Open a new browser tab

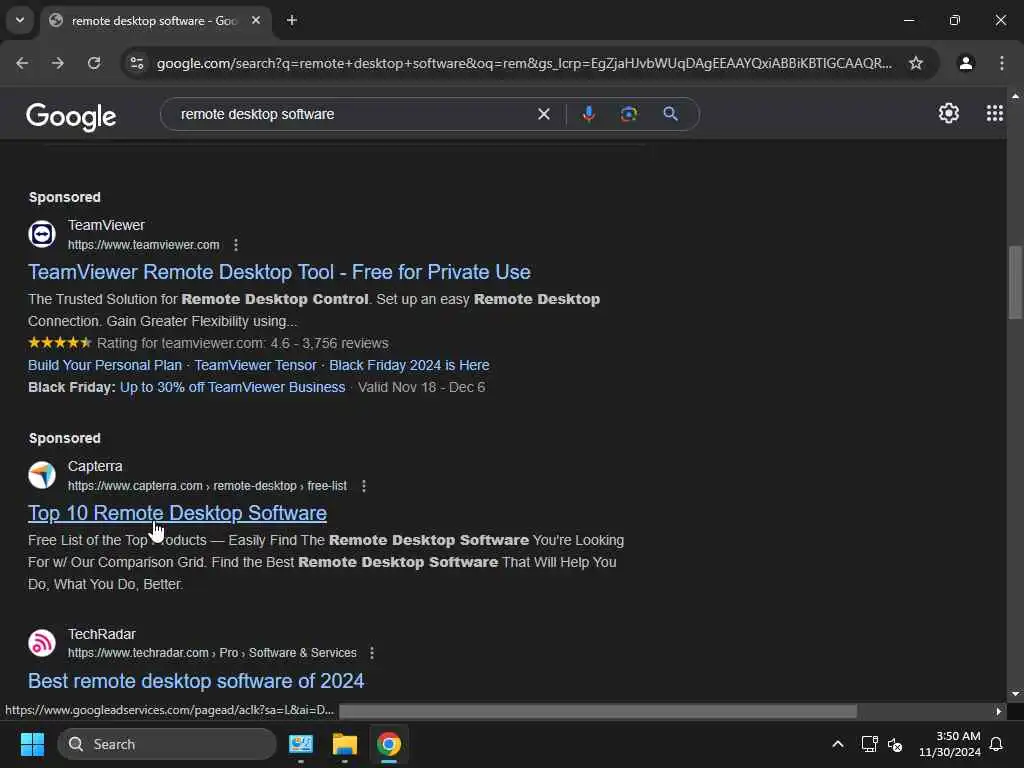pos(292,21)
